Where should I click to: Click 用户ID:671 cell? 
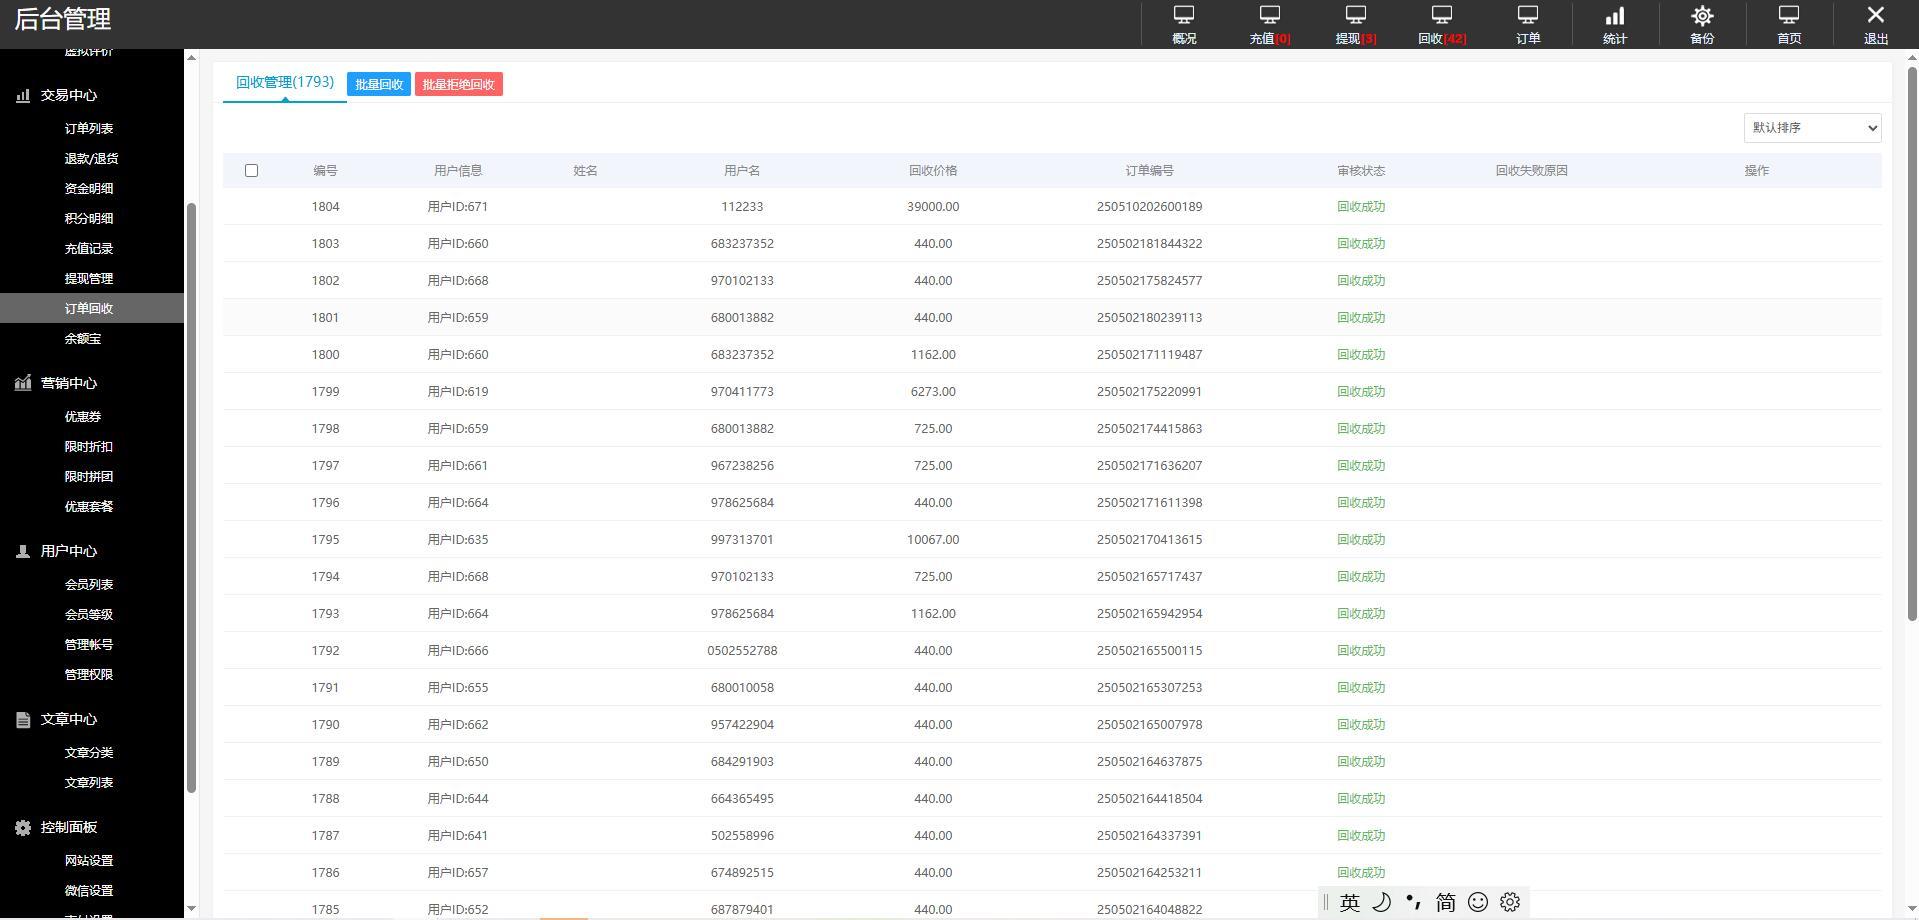(x=458, y=207)
